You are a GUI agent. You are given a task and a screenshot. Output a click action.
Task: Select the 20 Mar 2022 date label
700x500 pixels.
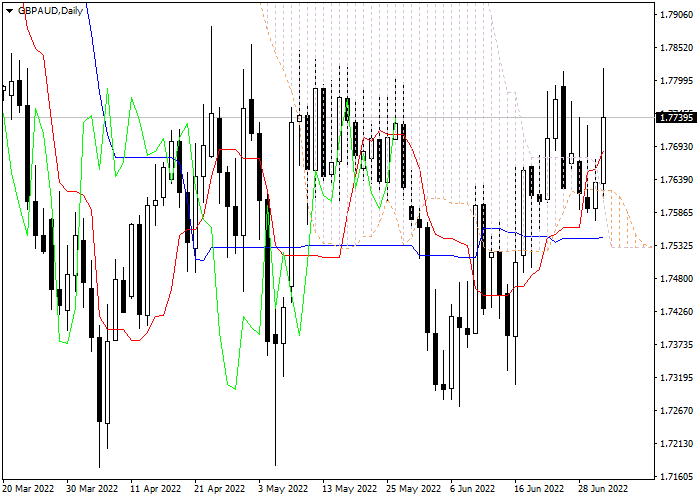tap(29, 489)
